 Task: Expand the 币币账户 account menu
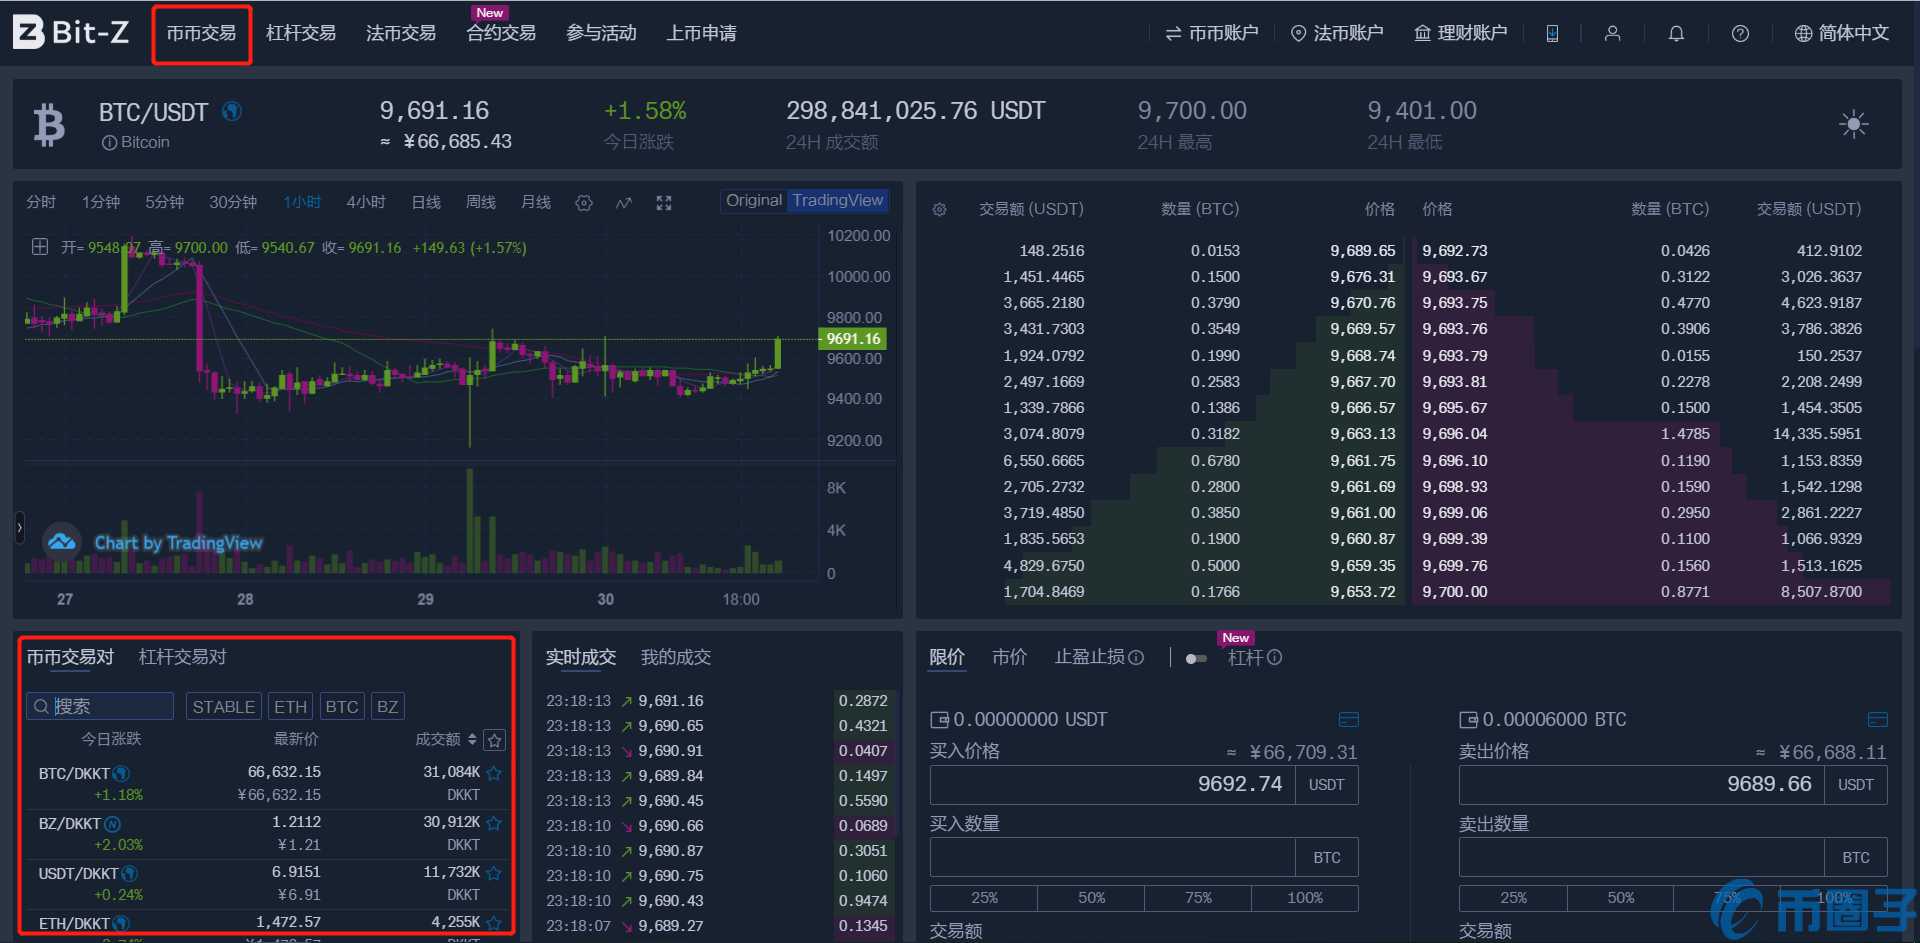(1212, 34)
